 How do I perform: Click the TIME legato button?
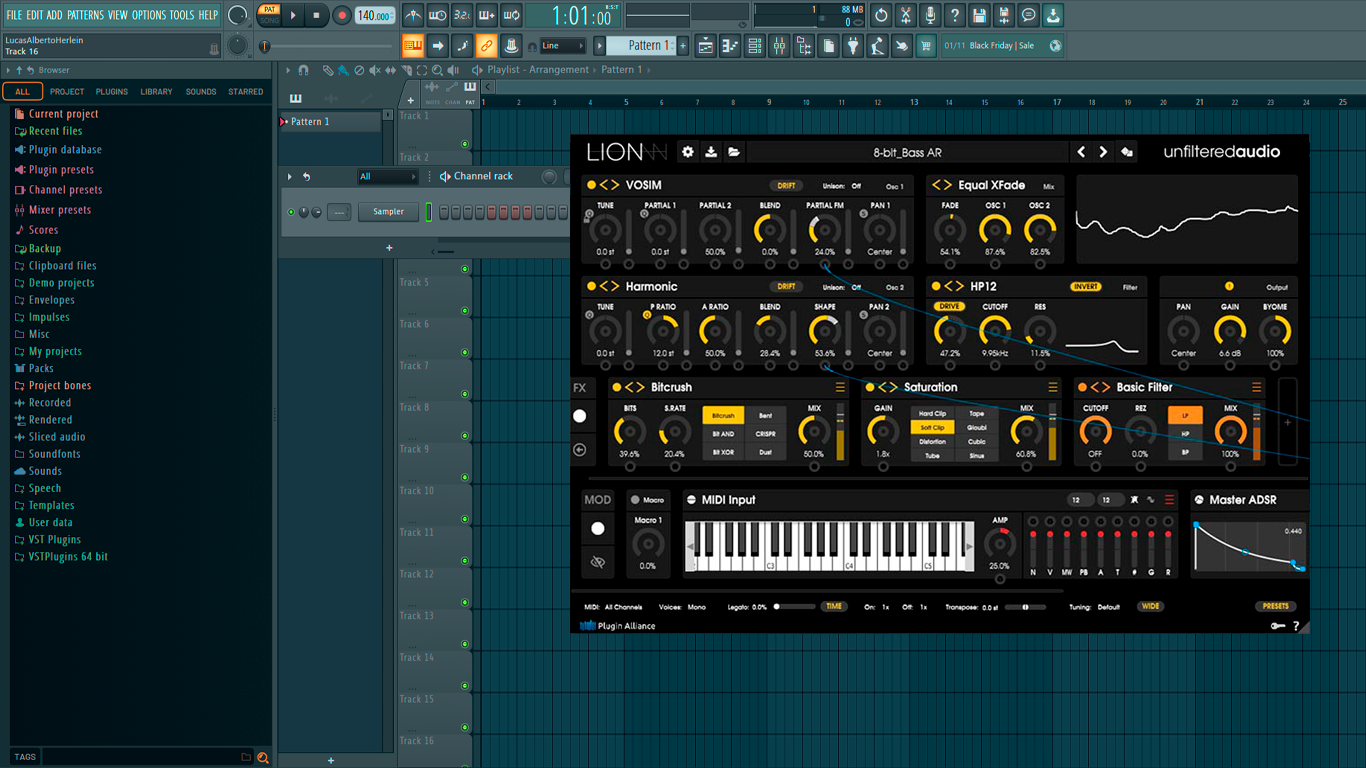tap(834, 606)
